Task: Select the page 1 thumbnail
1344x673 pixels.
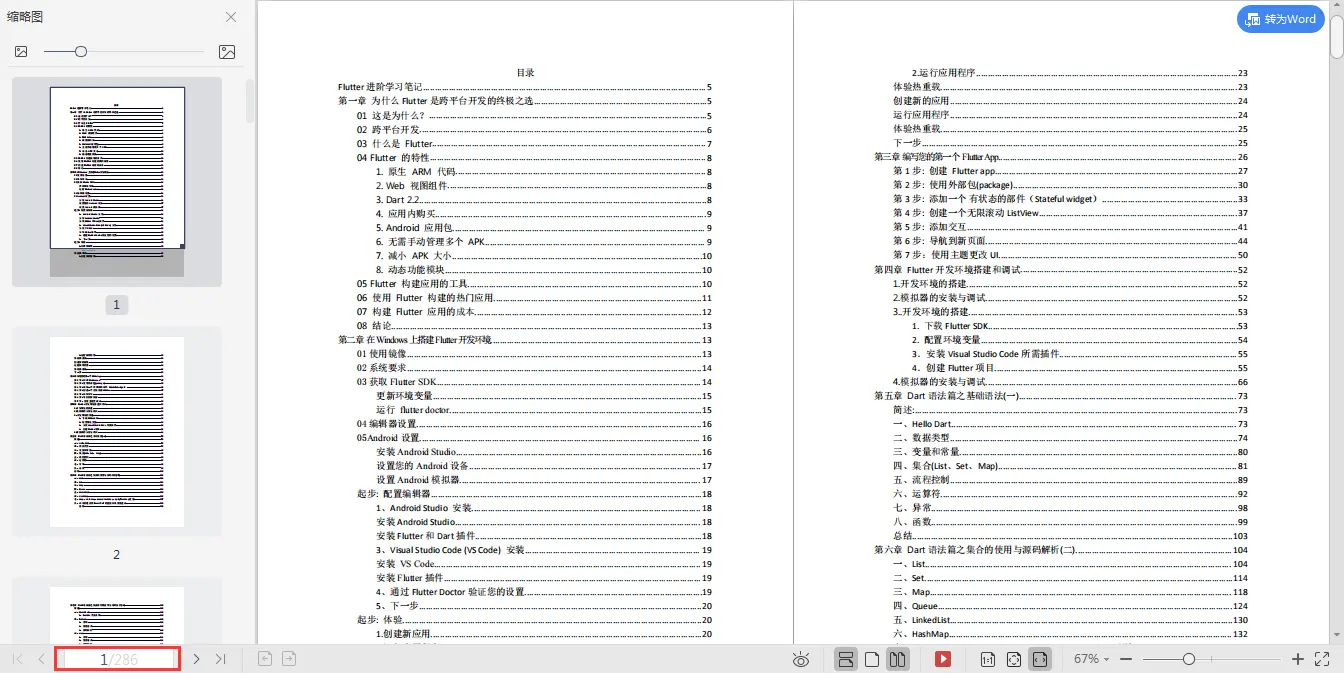Action: pyautogui.click(x=117, y=181)
